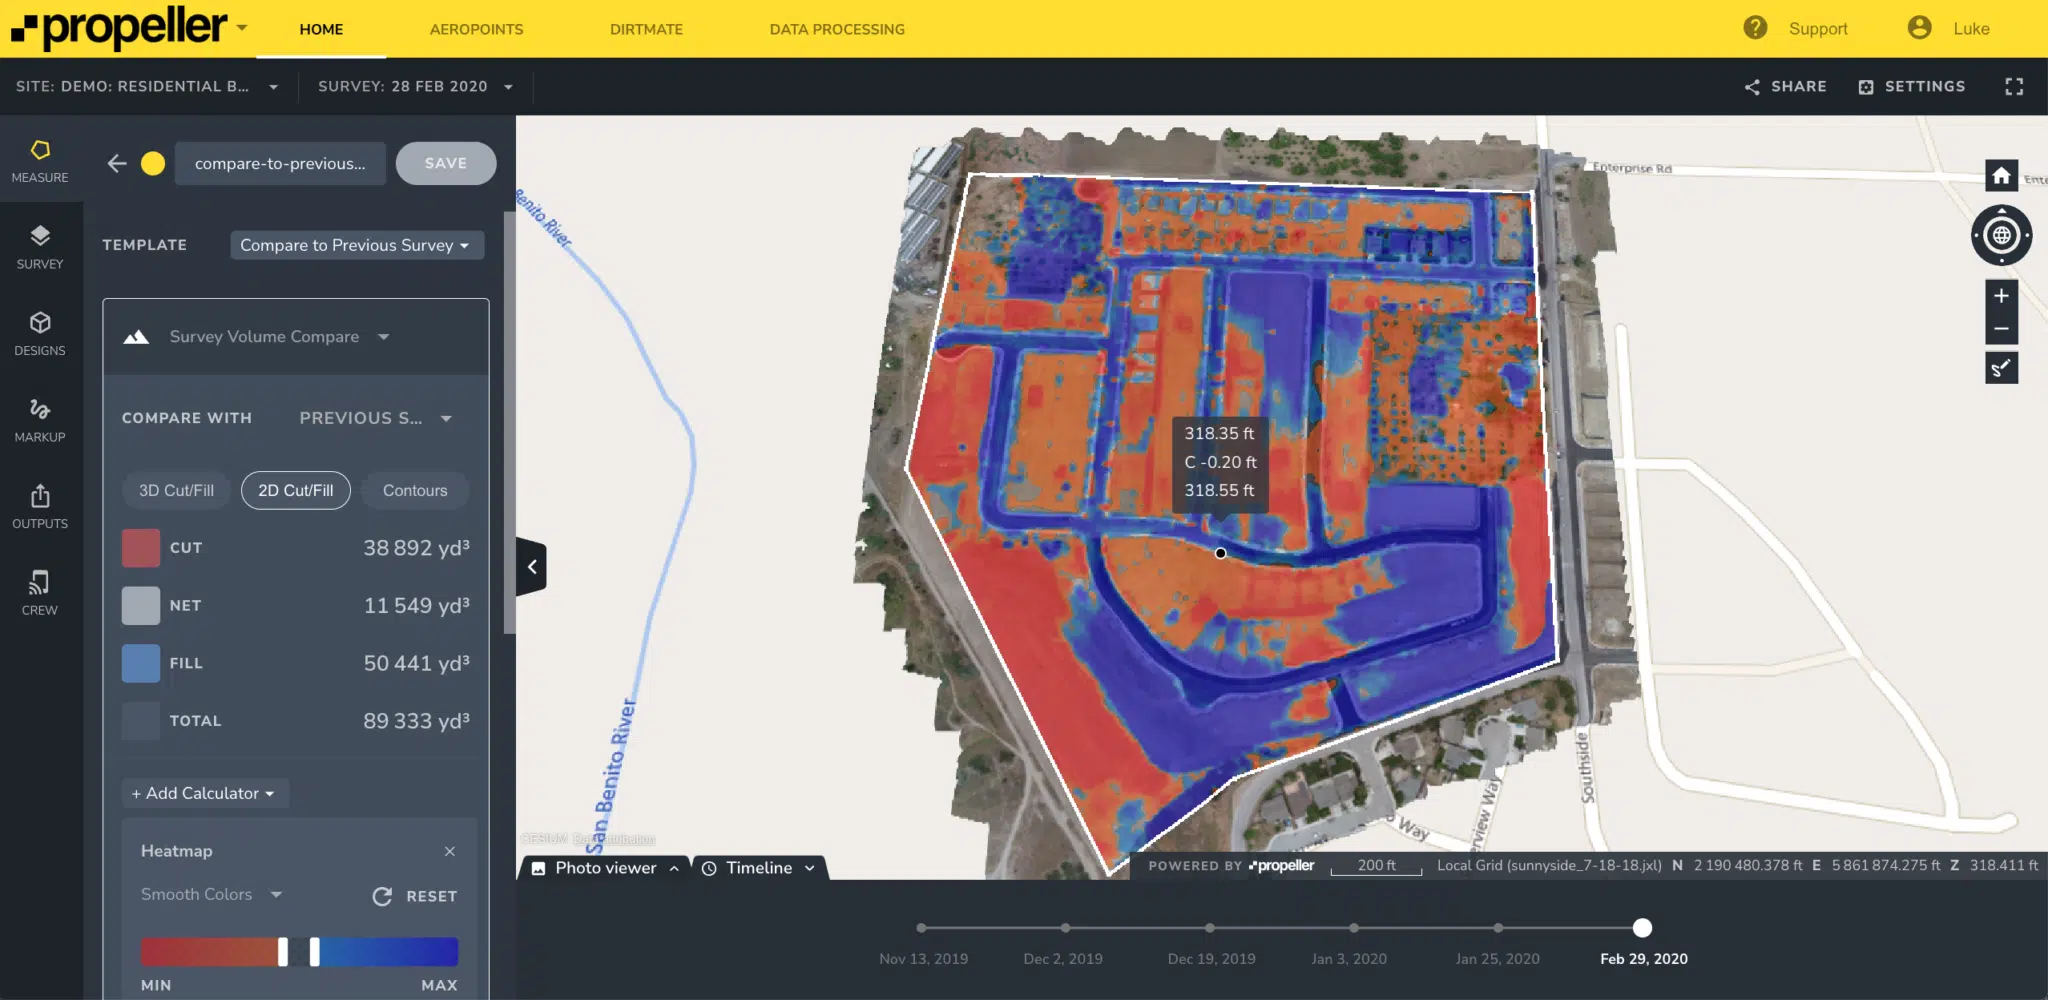
Task: Enter fullscreen mode
Action: coord(2014,87)
